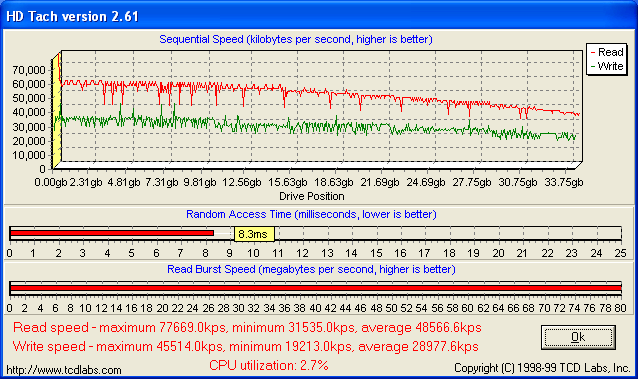
Task: Click the CPU utilization: 2.7% text
Action: [x=269, y=365]
